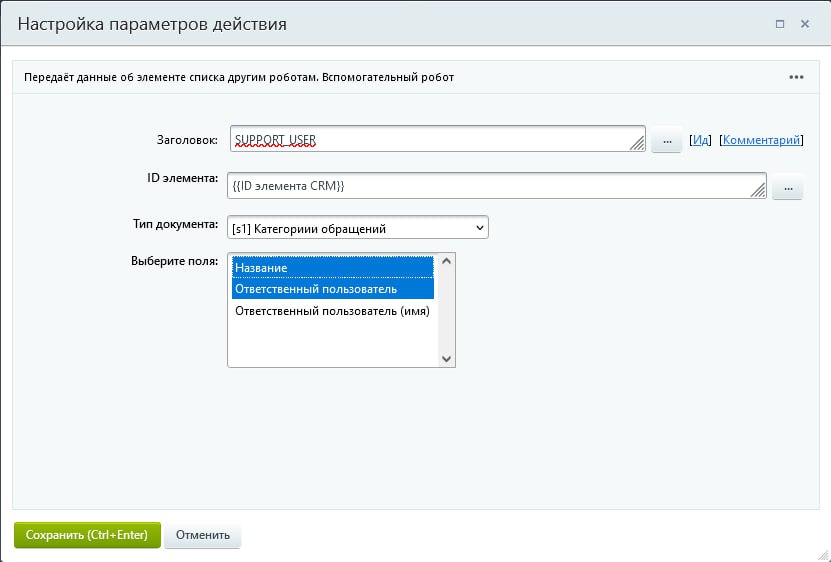The image size is (831, 562).
Task: Select Ответственный пользователь in field list
Action: pyautogui.click(x=333, y=289)
